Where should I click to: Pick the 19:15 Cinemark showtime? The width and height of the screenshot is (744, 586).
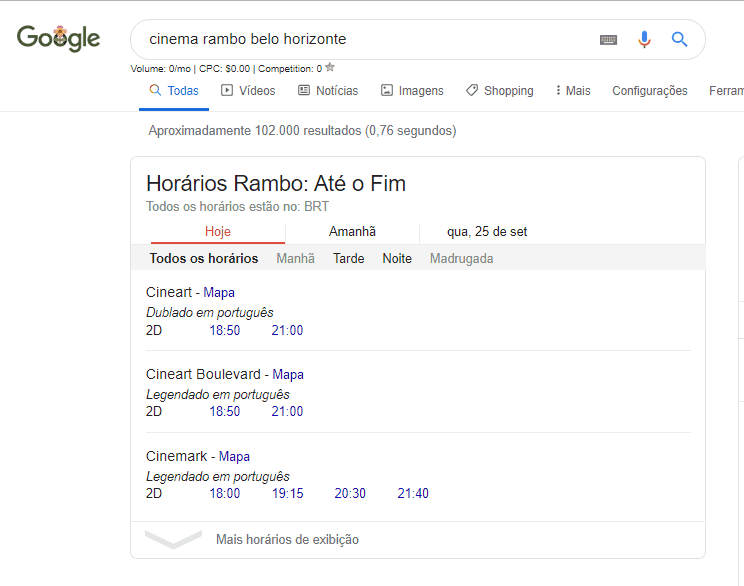pos(288,493)
